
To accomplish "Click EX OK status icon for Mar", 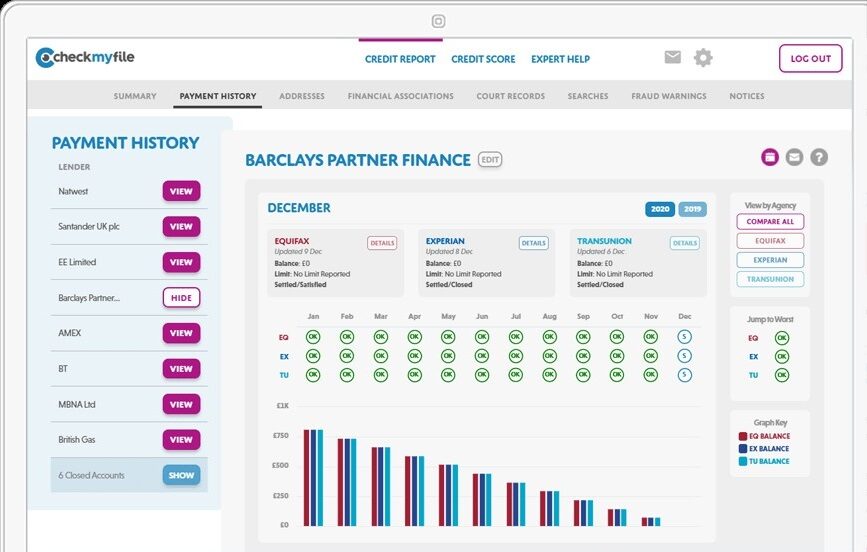I will (380, 356).
